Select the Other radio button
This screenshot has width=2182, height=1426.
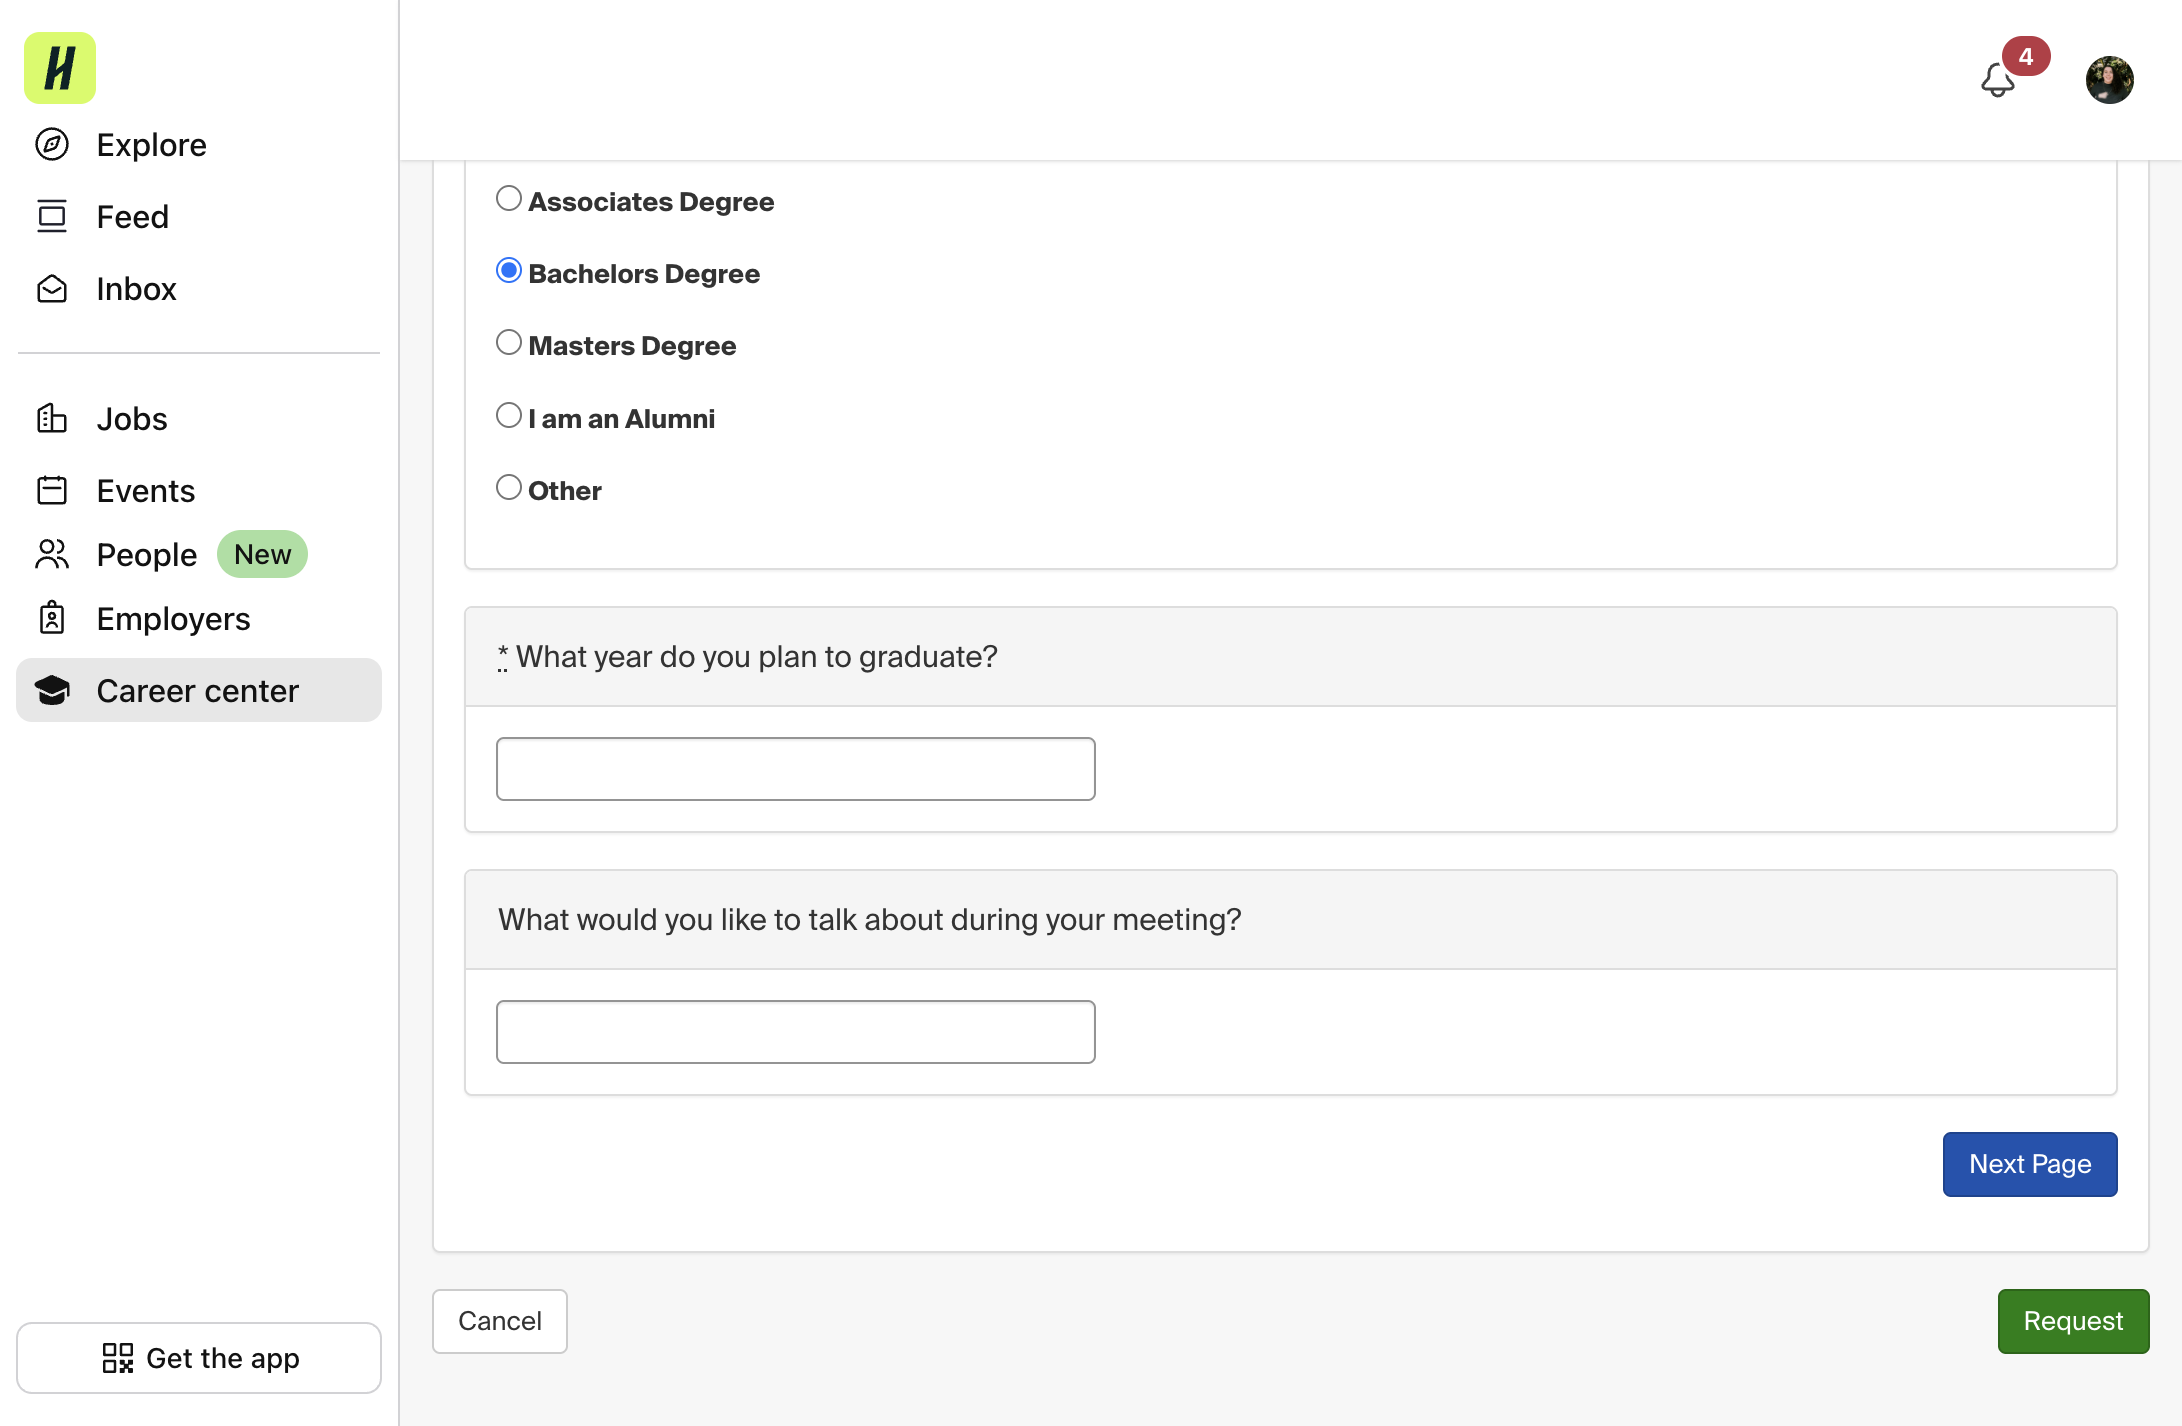pyautogui.click(x=509, y=488)
